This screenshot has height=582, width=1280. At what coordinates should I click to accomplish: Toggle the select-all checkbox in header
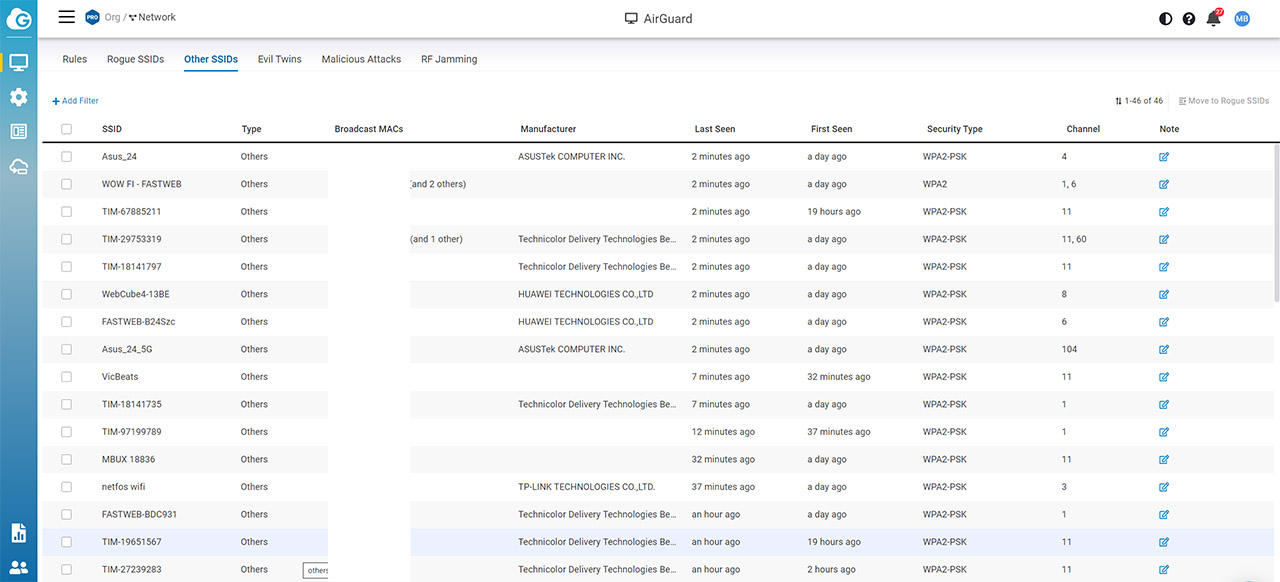coord(67,129)
